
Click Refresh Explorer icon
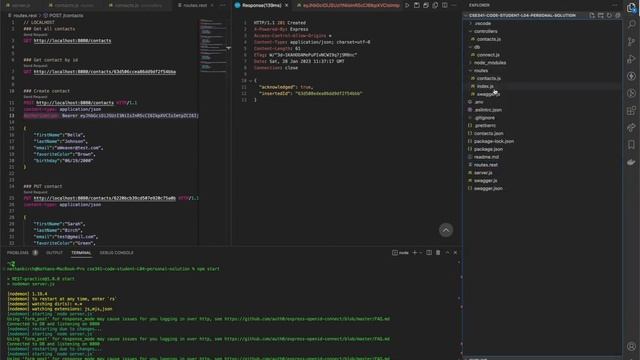609,16
